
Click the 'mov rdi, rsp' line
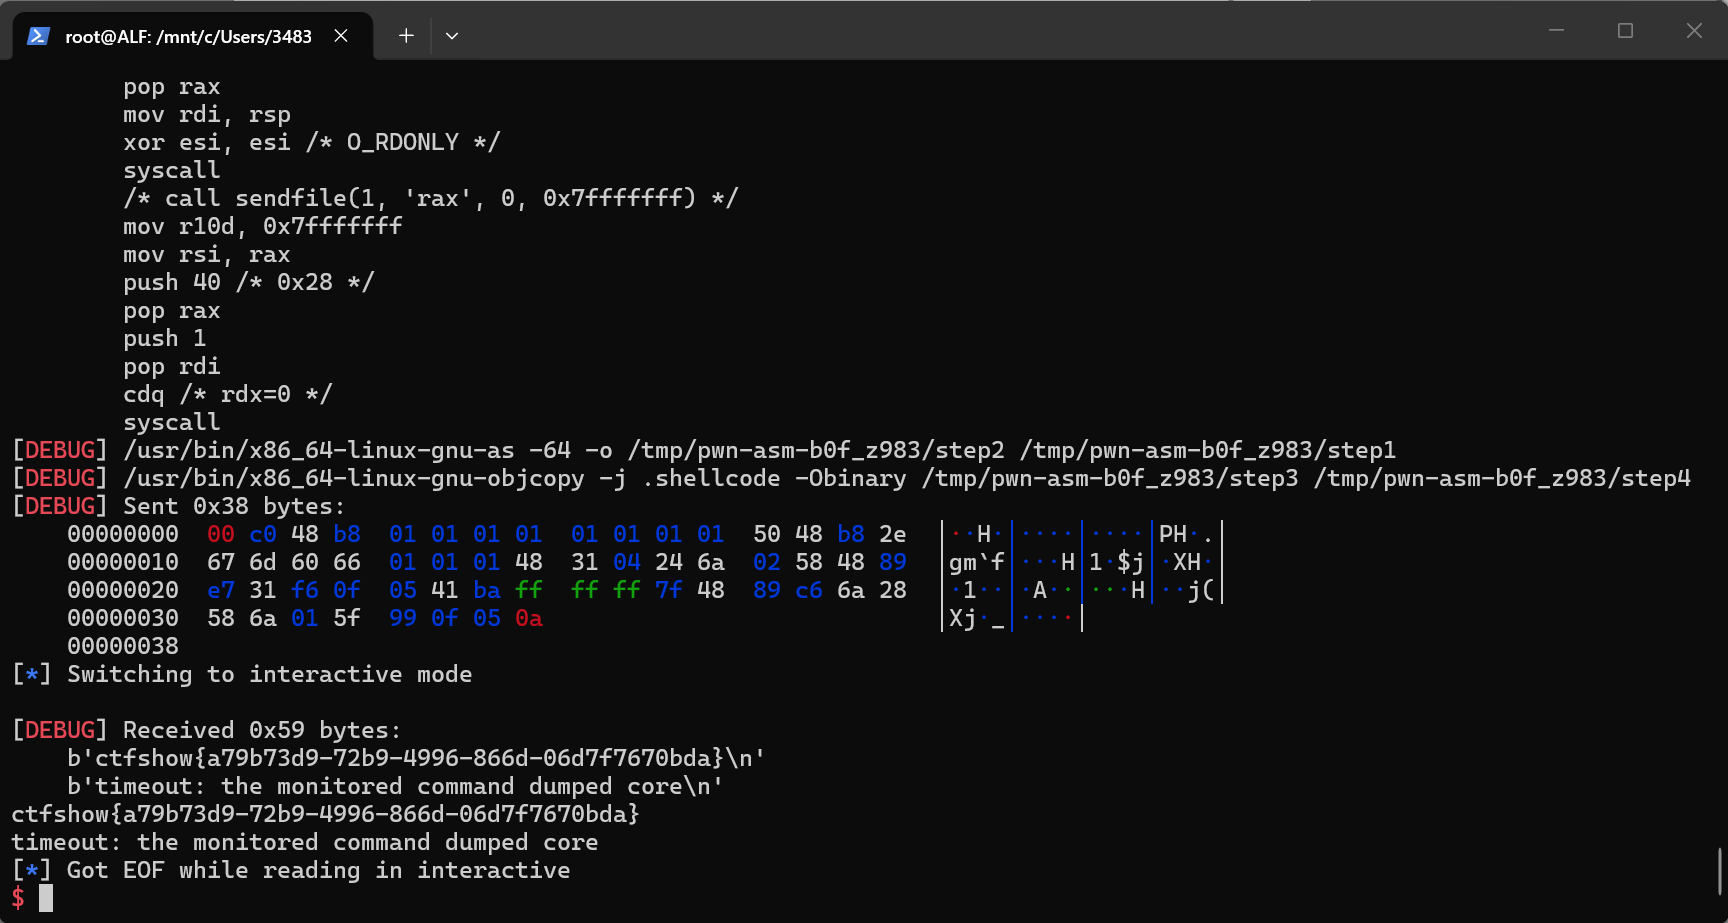207,114
